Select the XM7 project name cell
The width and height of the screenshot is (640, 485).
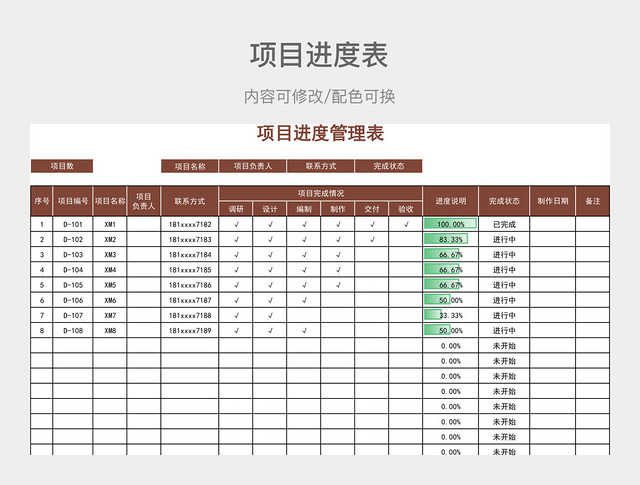pos(110,316)
